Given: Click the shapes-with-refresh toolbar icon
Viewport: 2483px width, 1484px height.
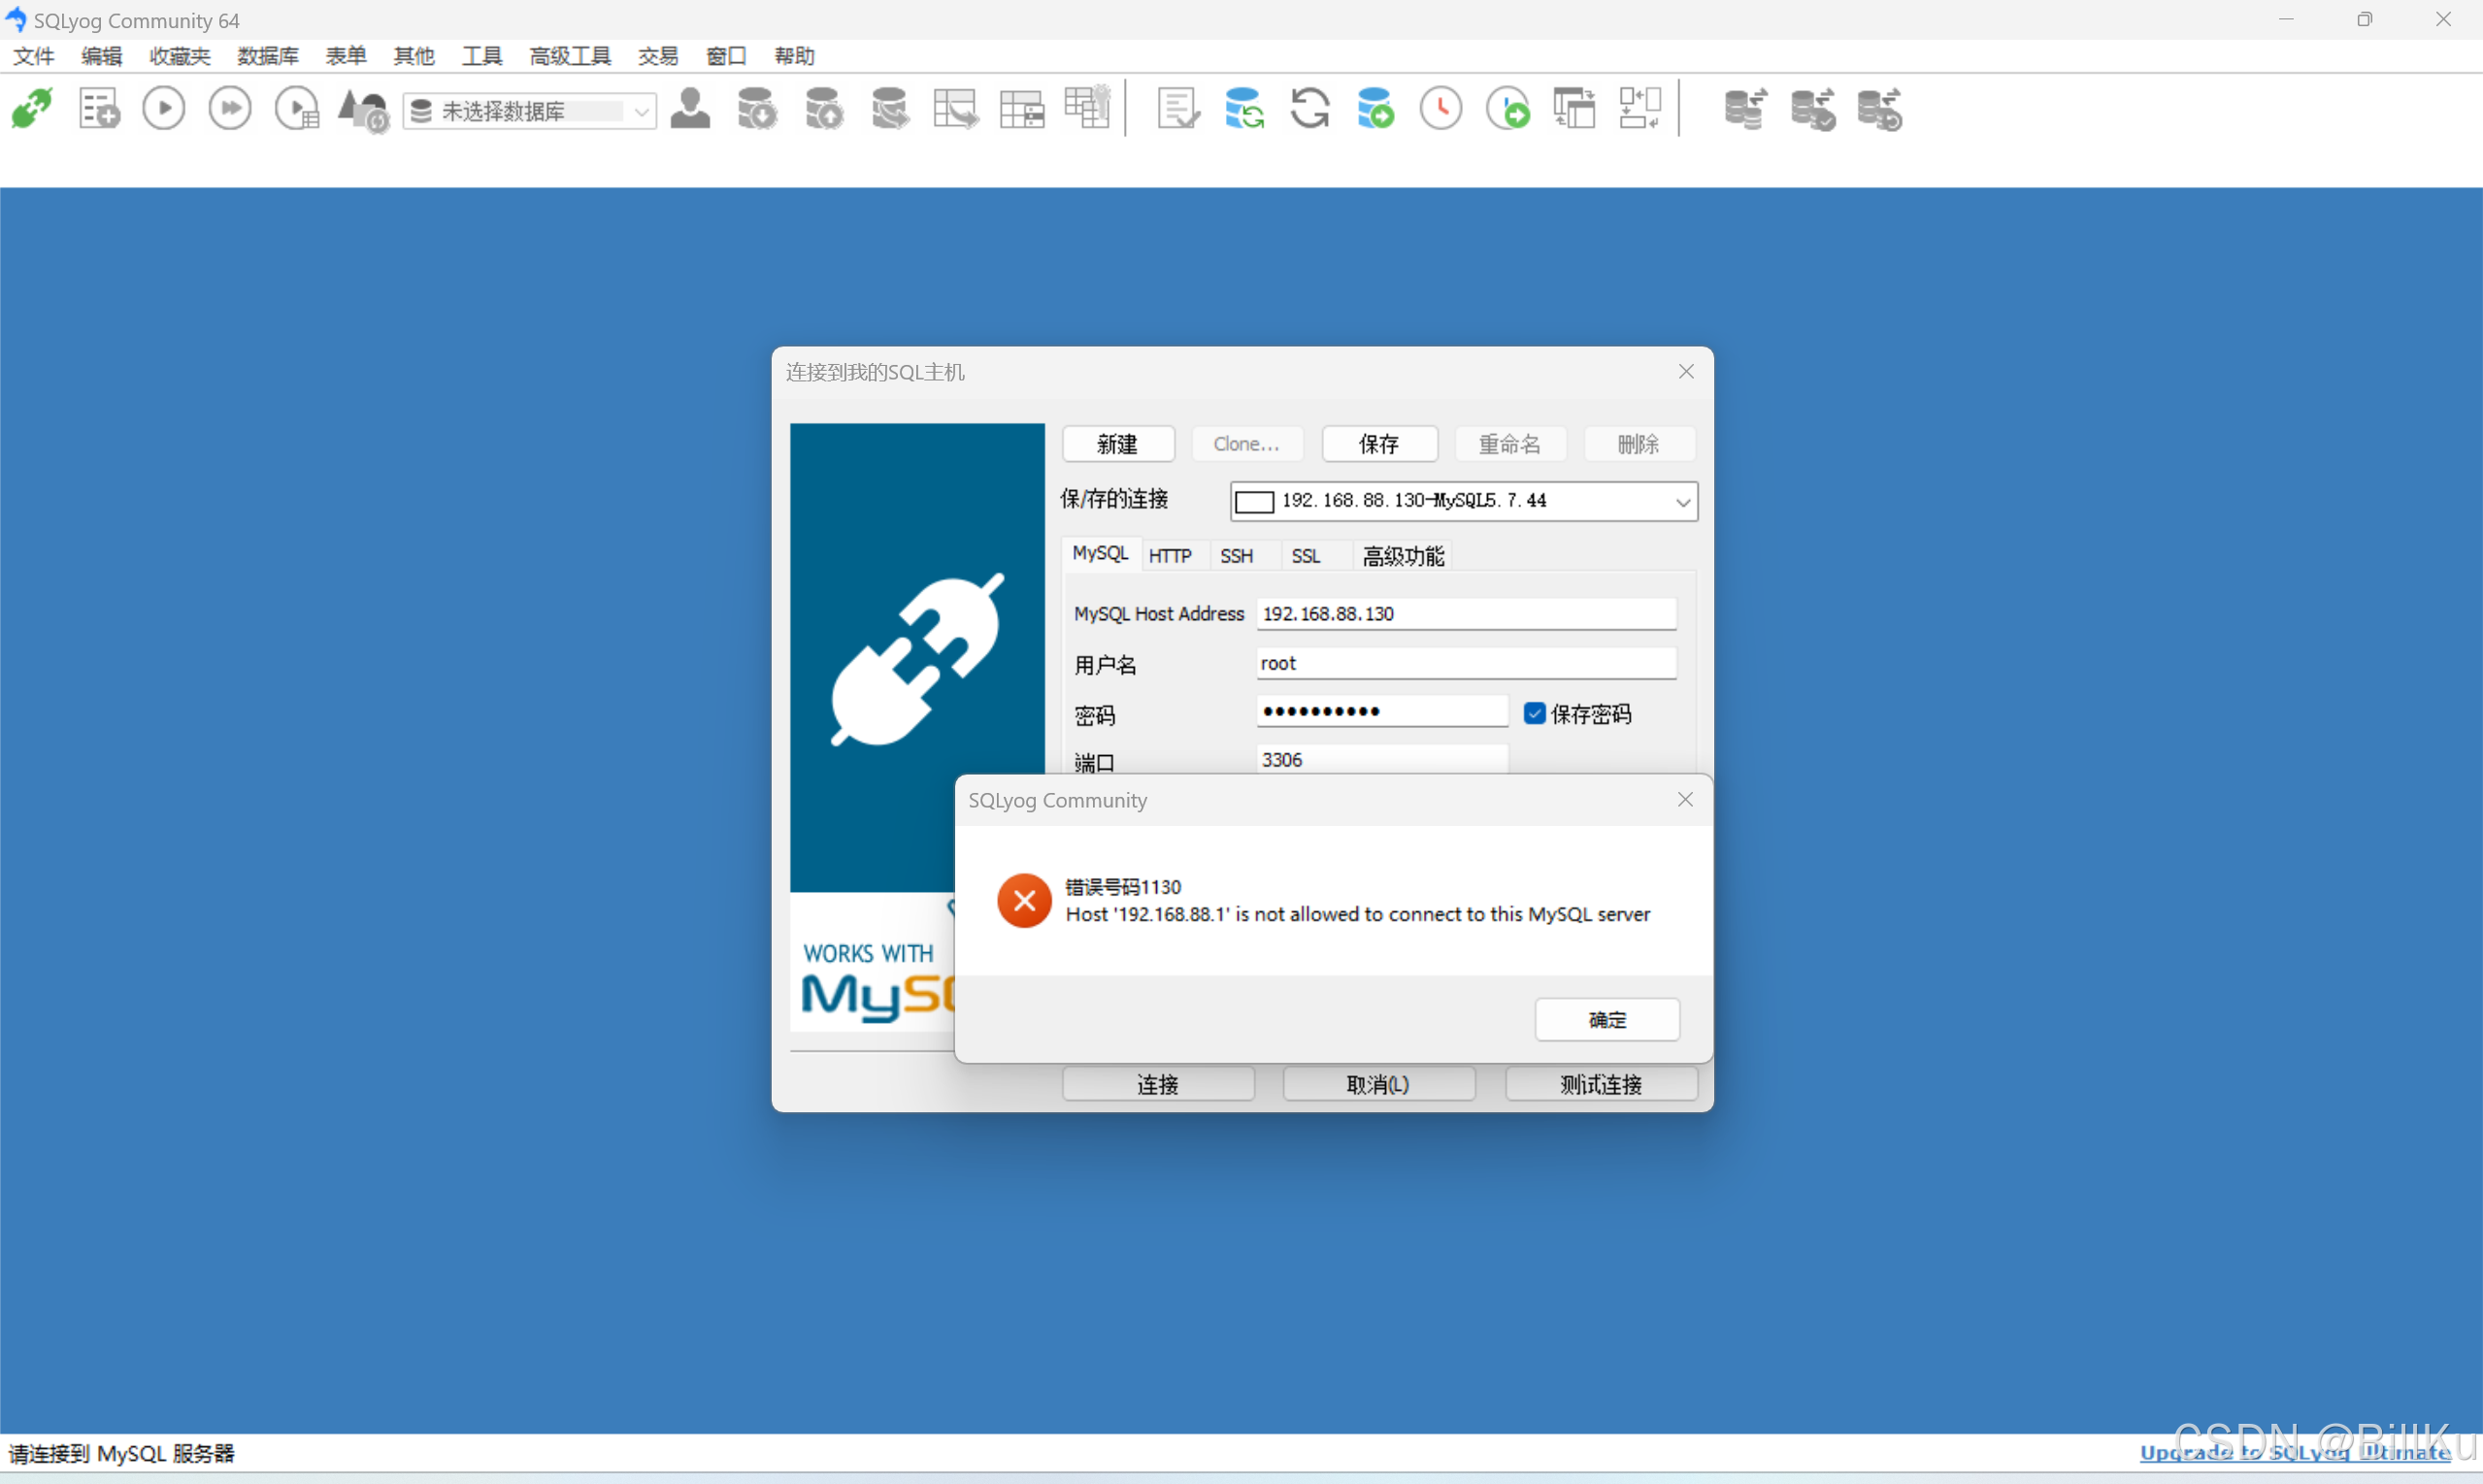Looking at the screenshot, I should 363,110.
